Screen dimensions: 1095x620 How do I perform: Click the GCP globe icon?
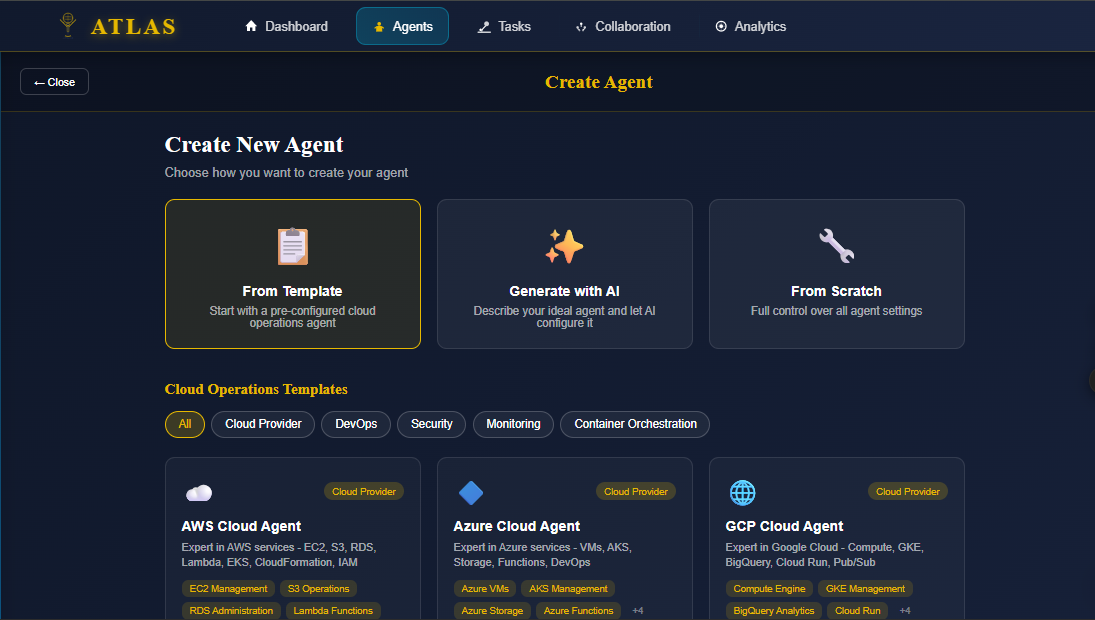click(742, 492)
